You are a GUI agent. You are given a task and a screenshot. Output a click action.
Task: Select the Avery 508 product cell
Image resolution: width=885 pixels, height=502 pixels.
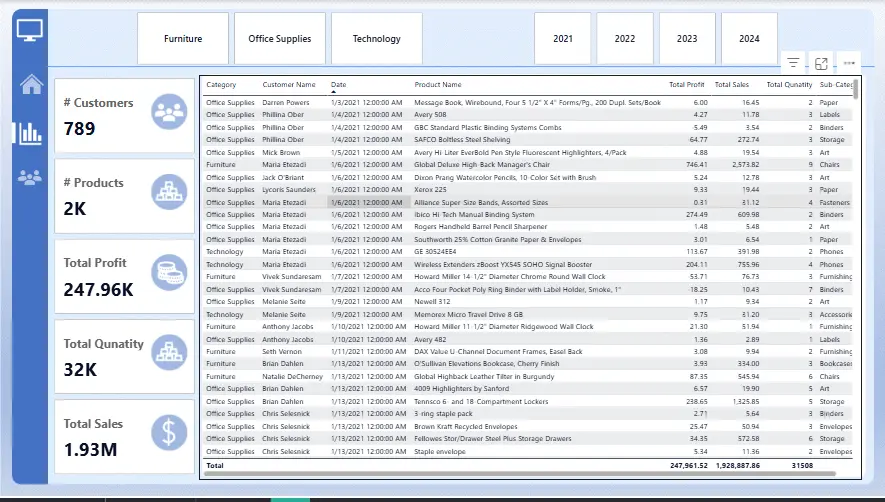pos(430,115)
